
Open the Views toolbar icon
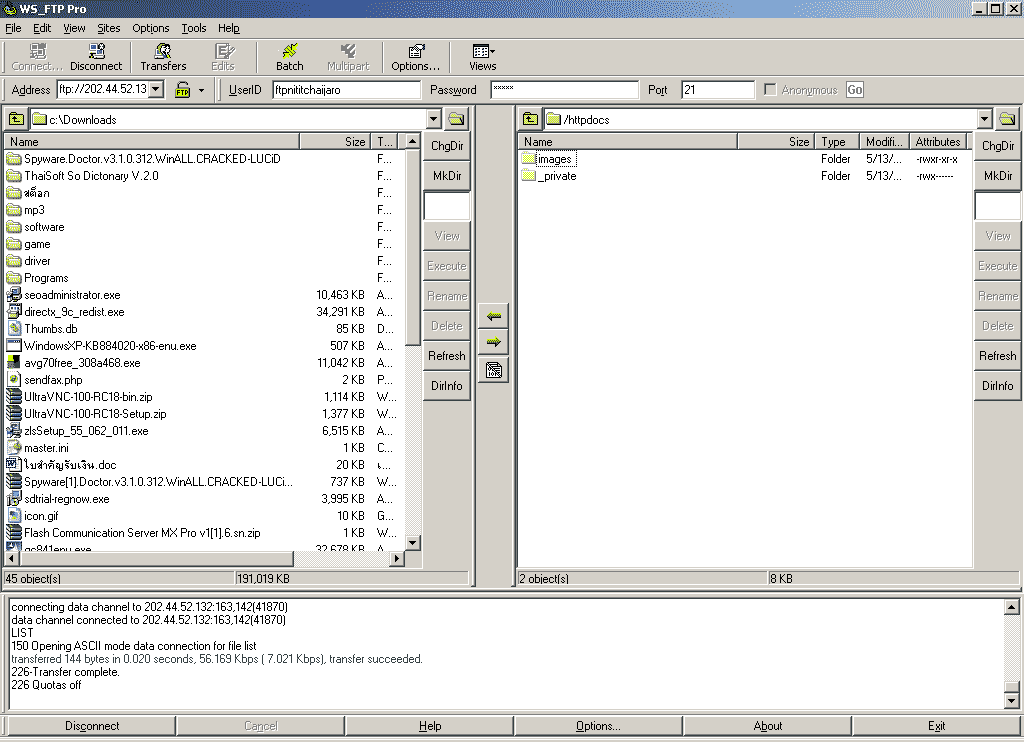click(x=483, y=57)
